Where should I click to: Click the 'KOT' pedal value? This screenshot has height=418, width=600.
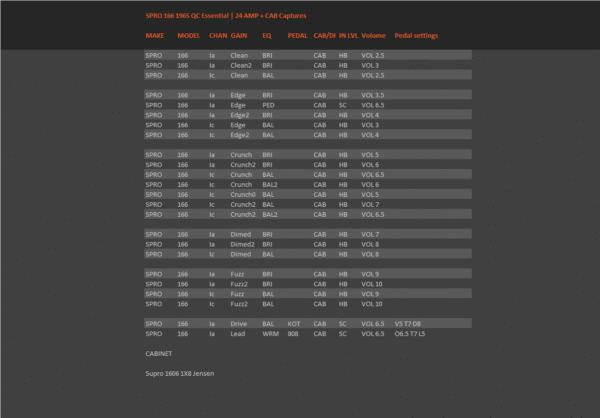coord(294,324)
